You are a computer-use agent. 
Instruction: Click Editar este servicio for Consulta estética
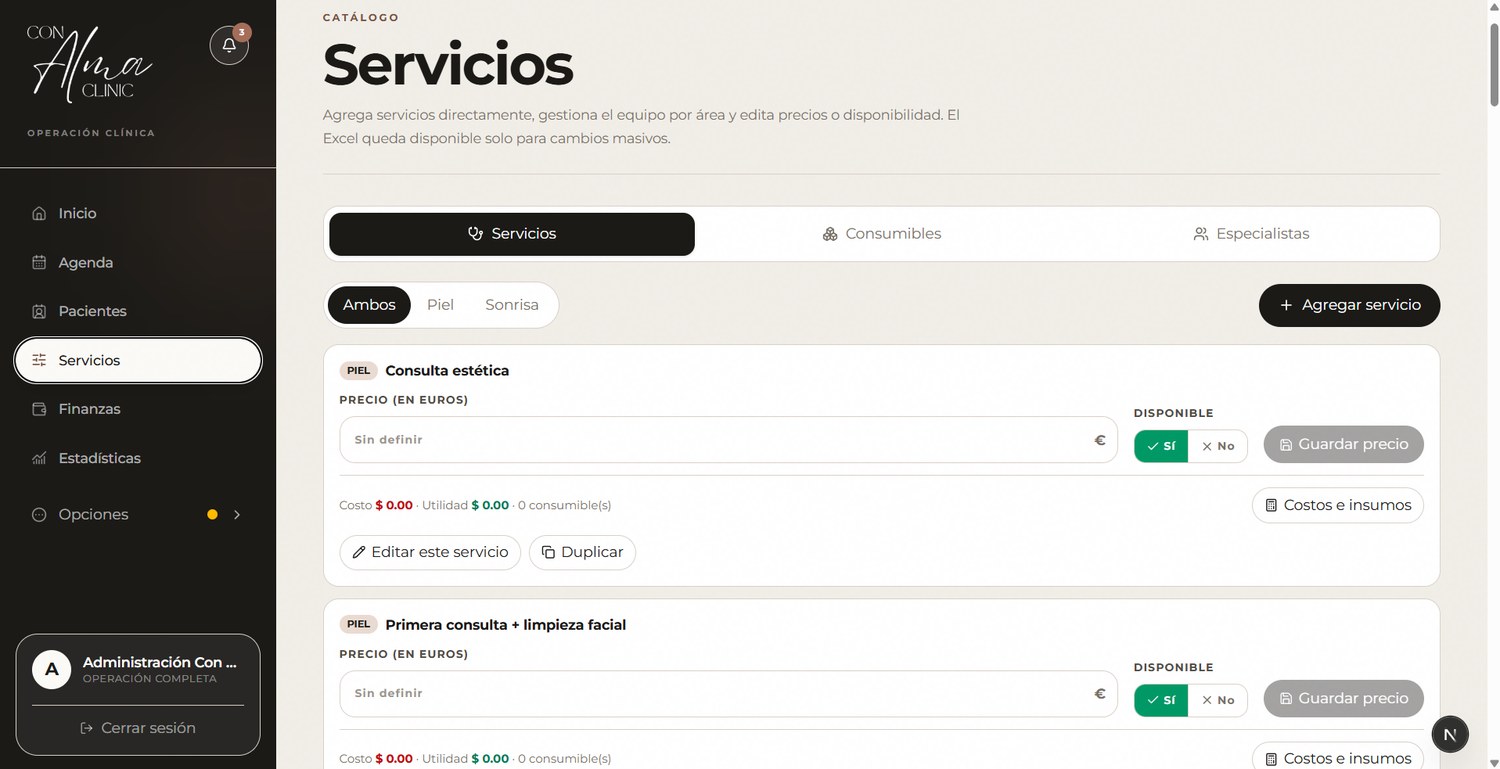click(x=430, y=552)
